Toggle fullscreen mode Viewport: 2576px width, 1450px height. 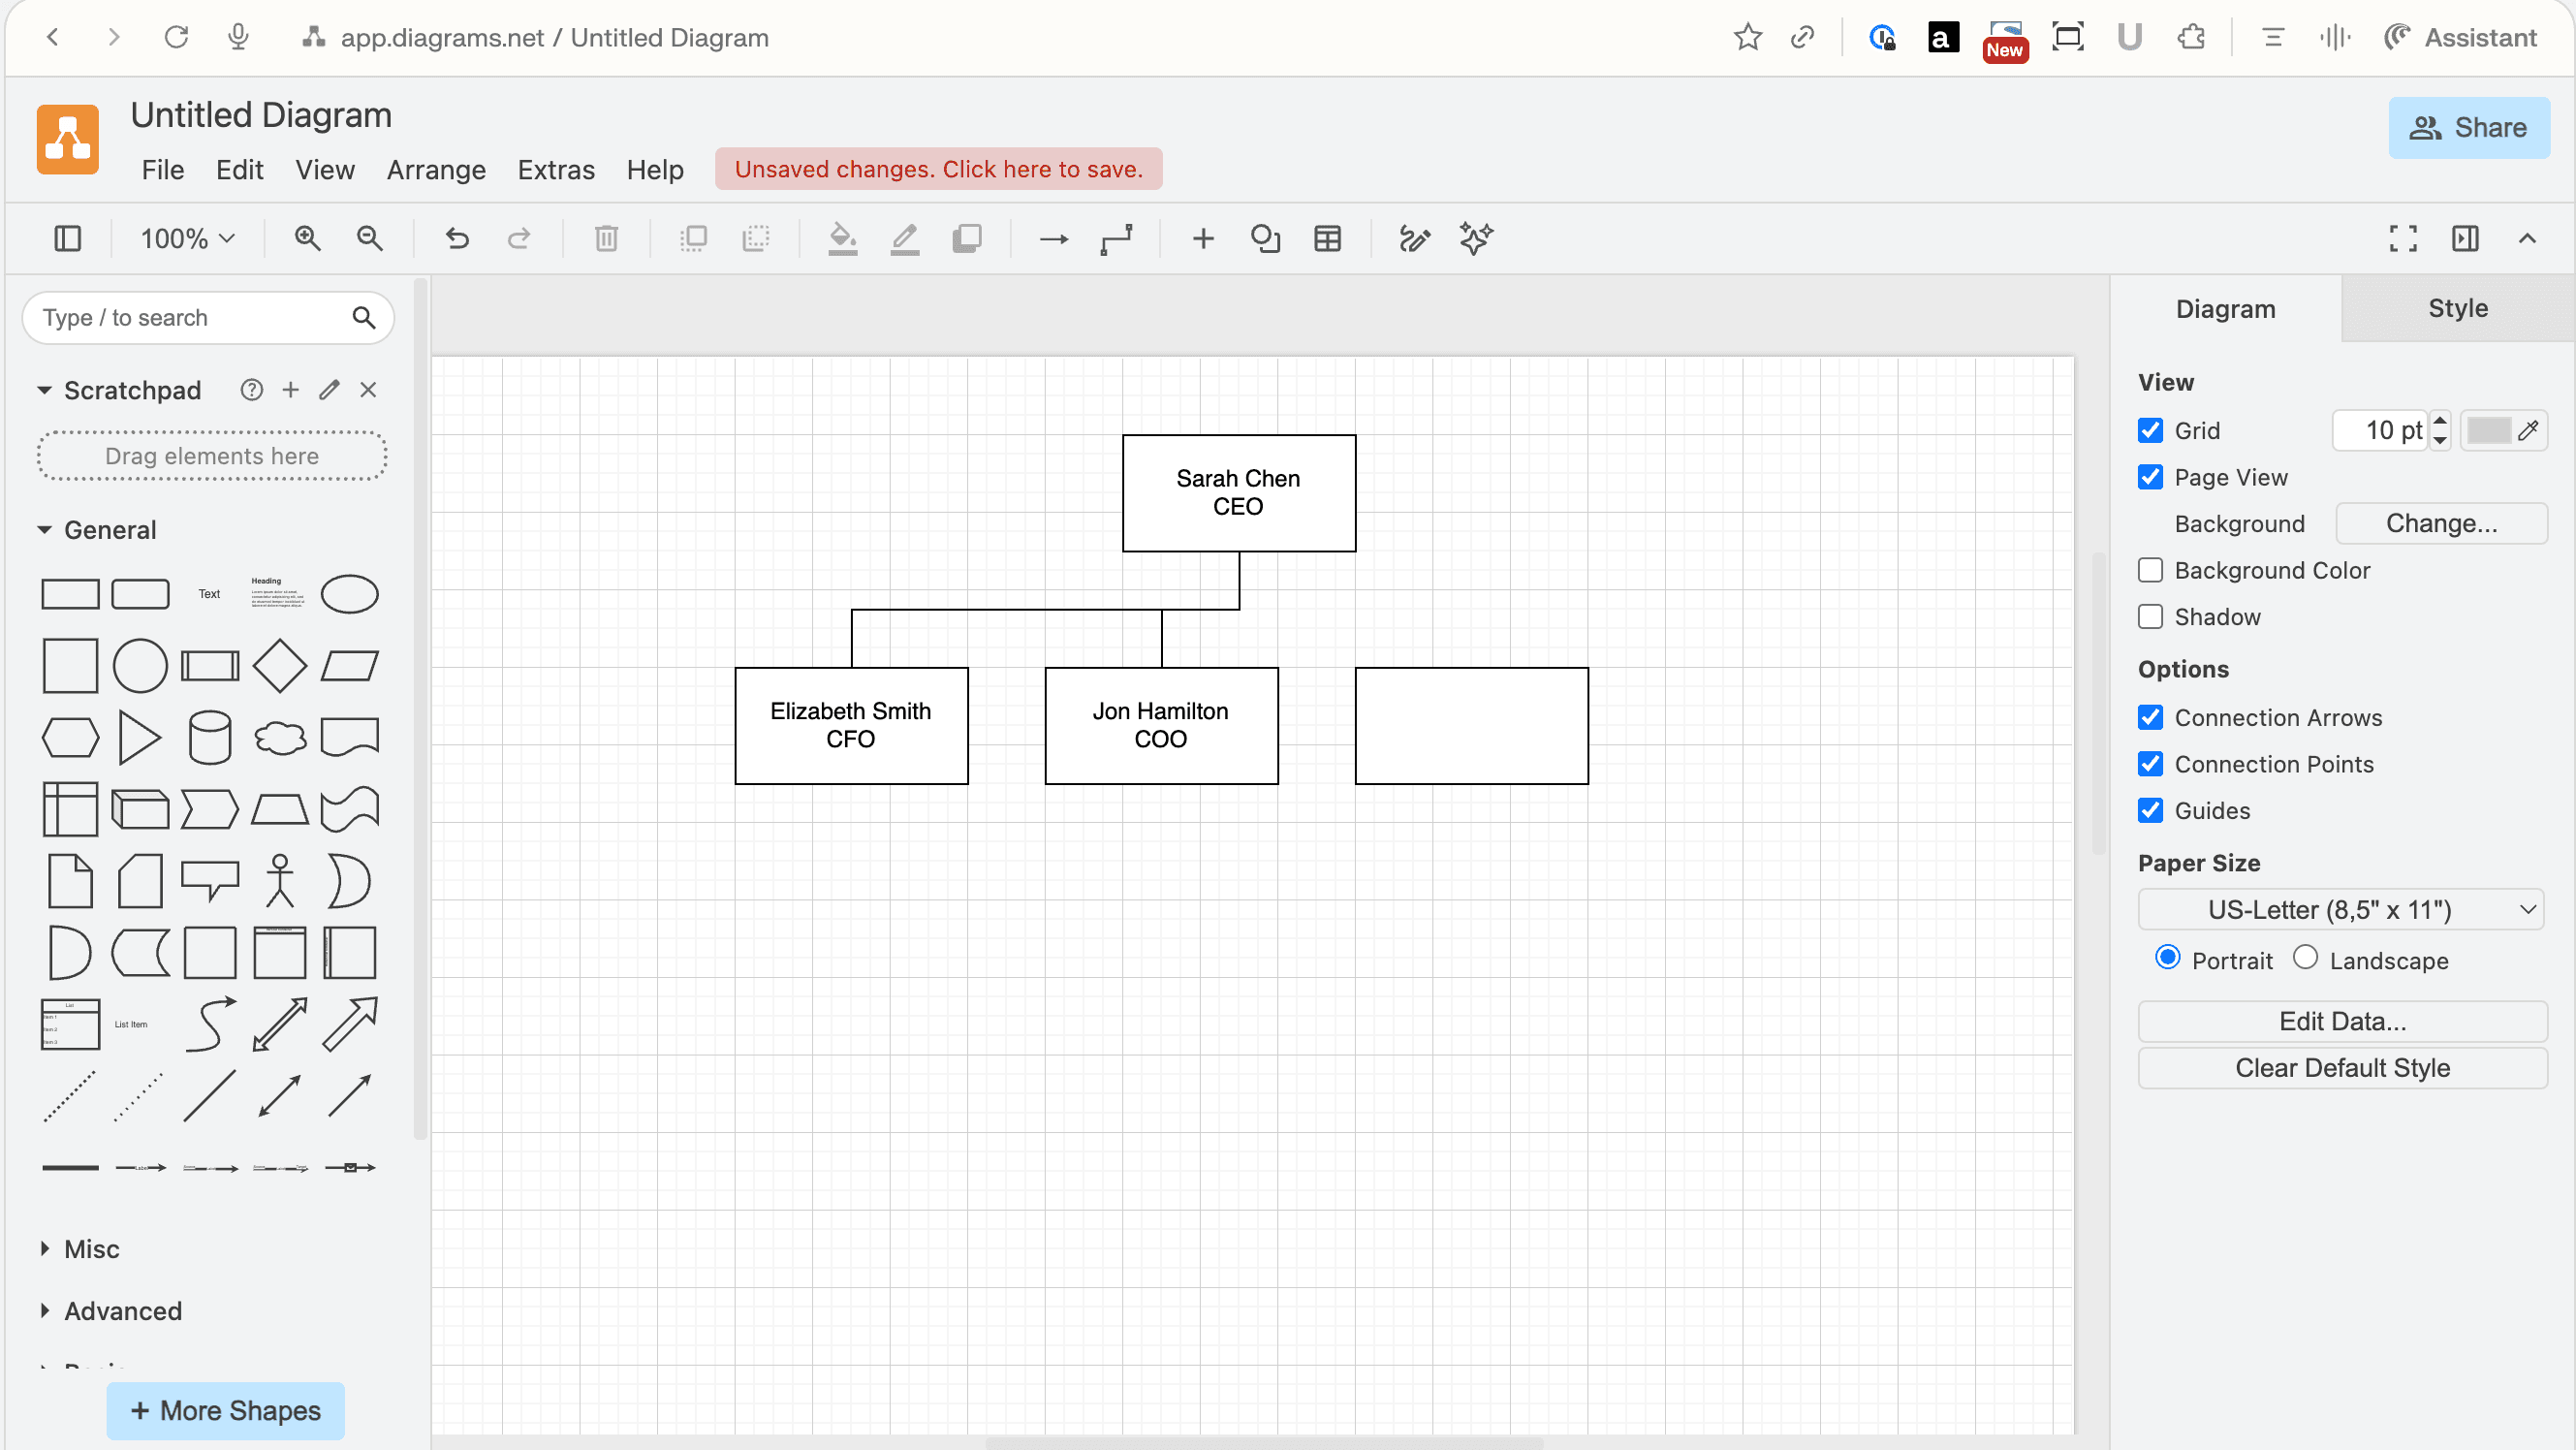tap(2403, 239)
